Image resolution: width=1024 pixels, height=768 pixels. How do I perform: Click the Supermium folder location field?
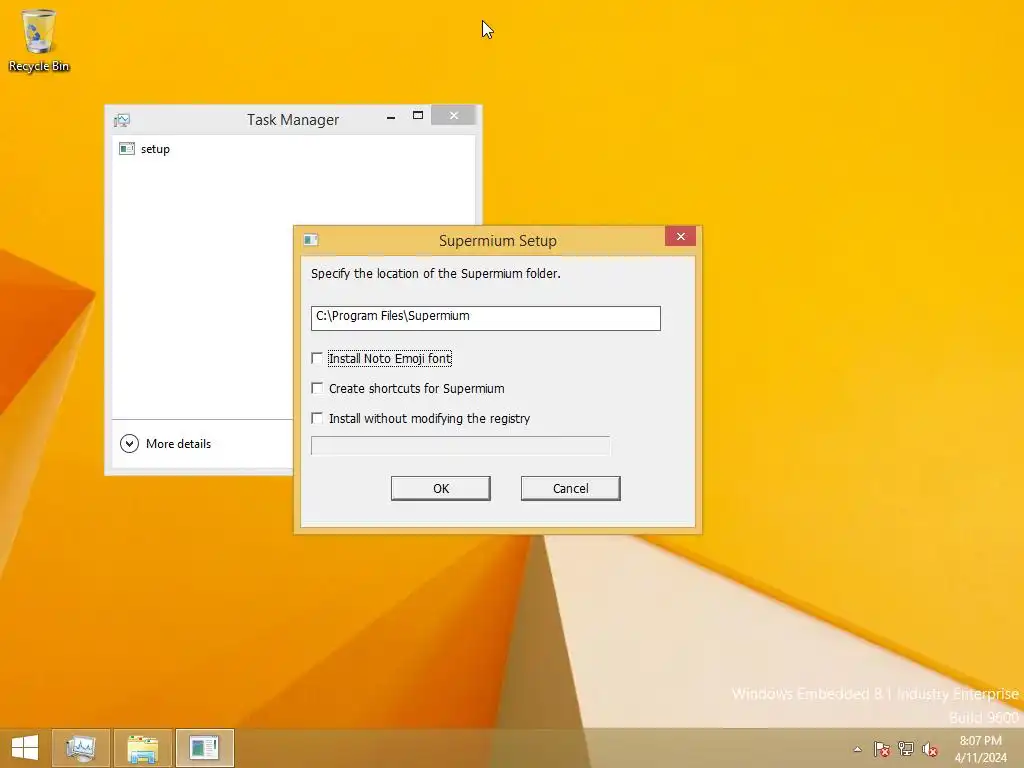click(x=485, y=318)
